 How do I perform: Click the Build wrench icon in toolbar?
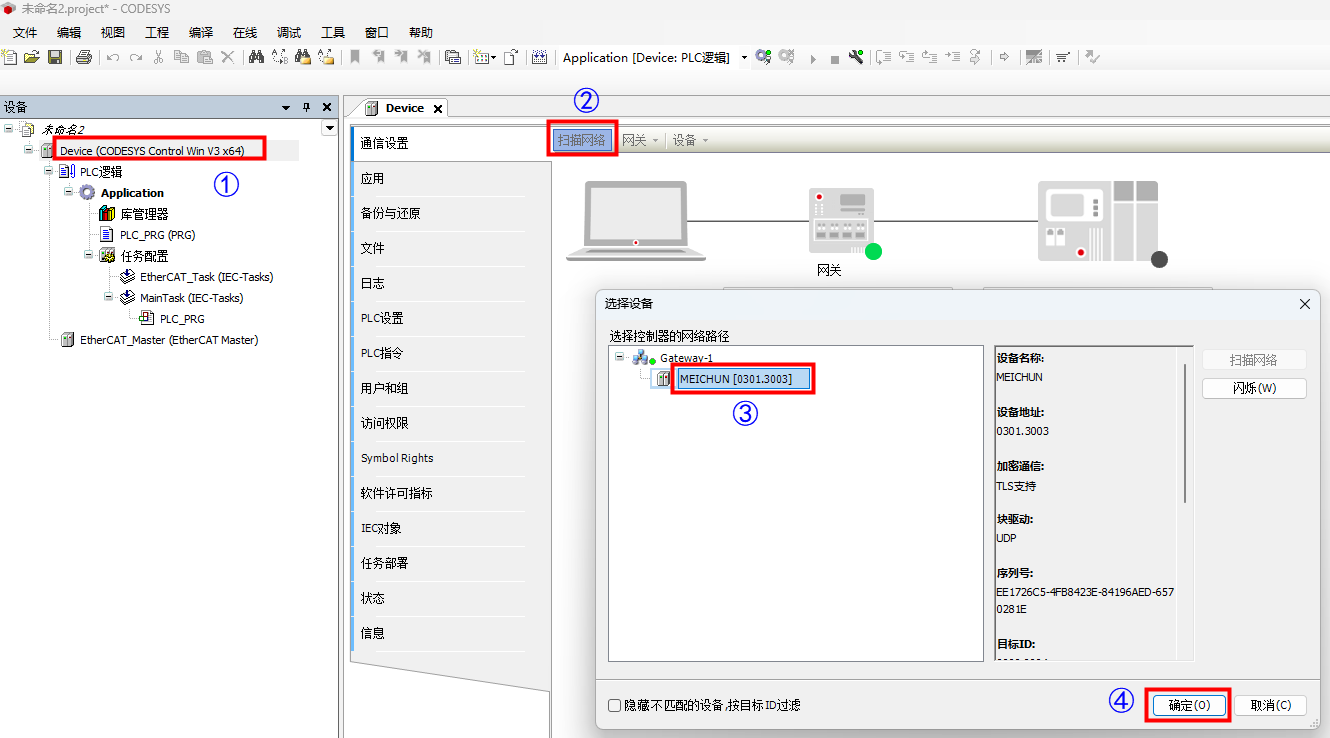[x=856, y=57]
